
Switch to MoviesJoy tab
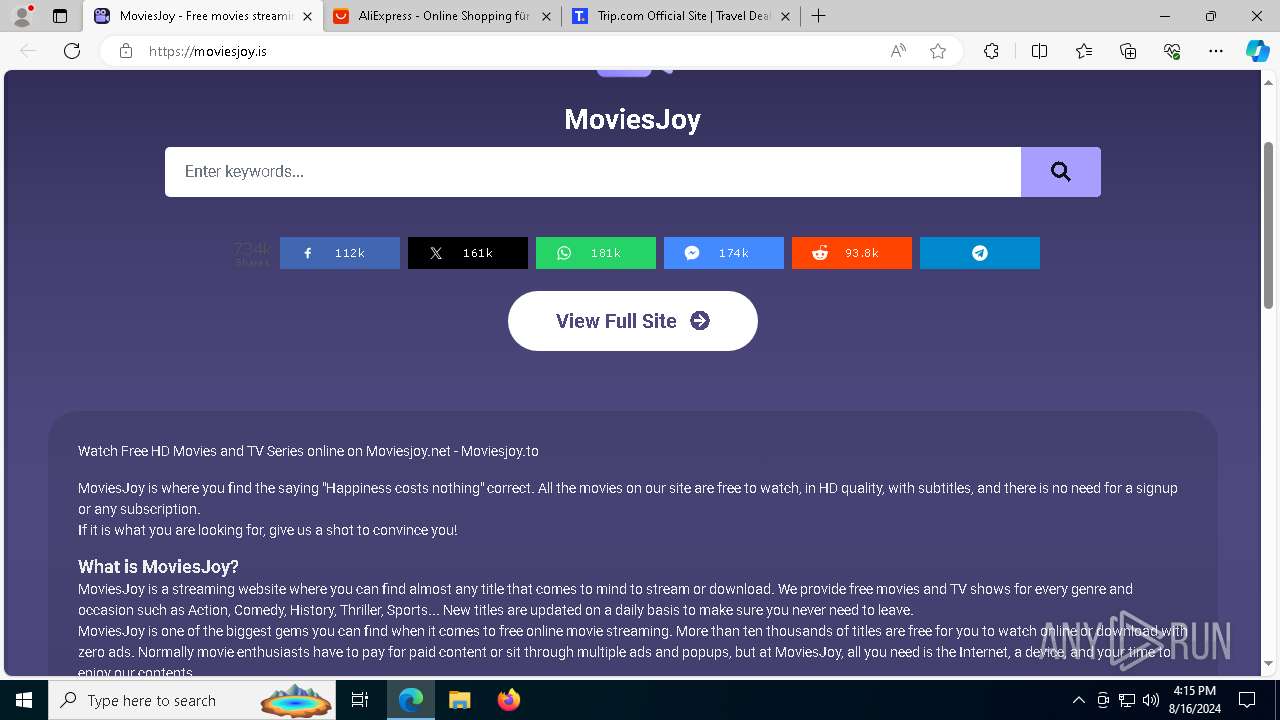(x=203, y=16)
